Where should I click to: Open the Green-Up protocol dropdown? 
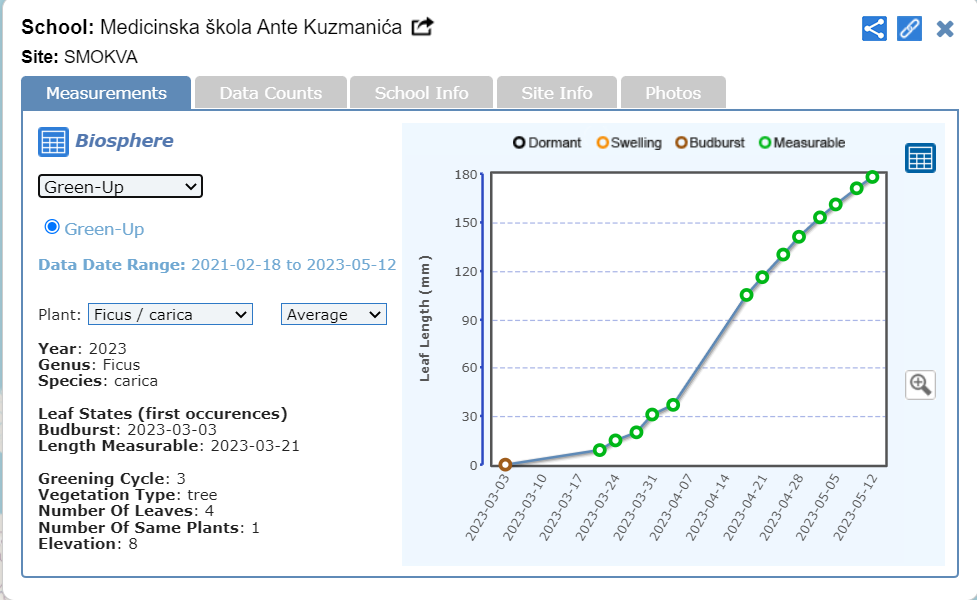click(x=120, y=187)
